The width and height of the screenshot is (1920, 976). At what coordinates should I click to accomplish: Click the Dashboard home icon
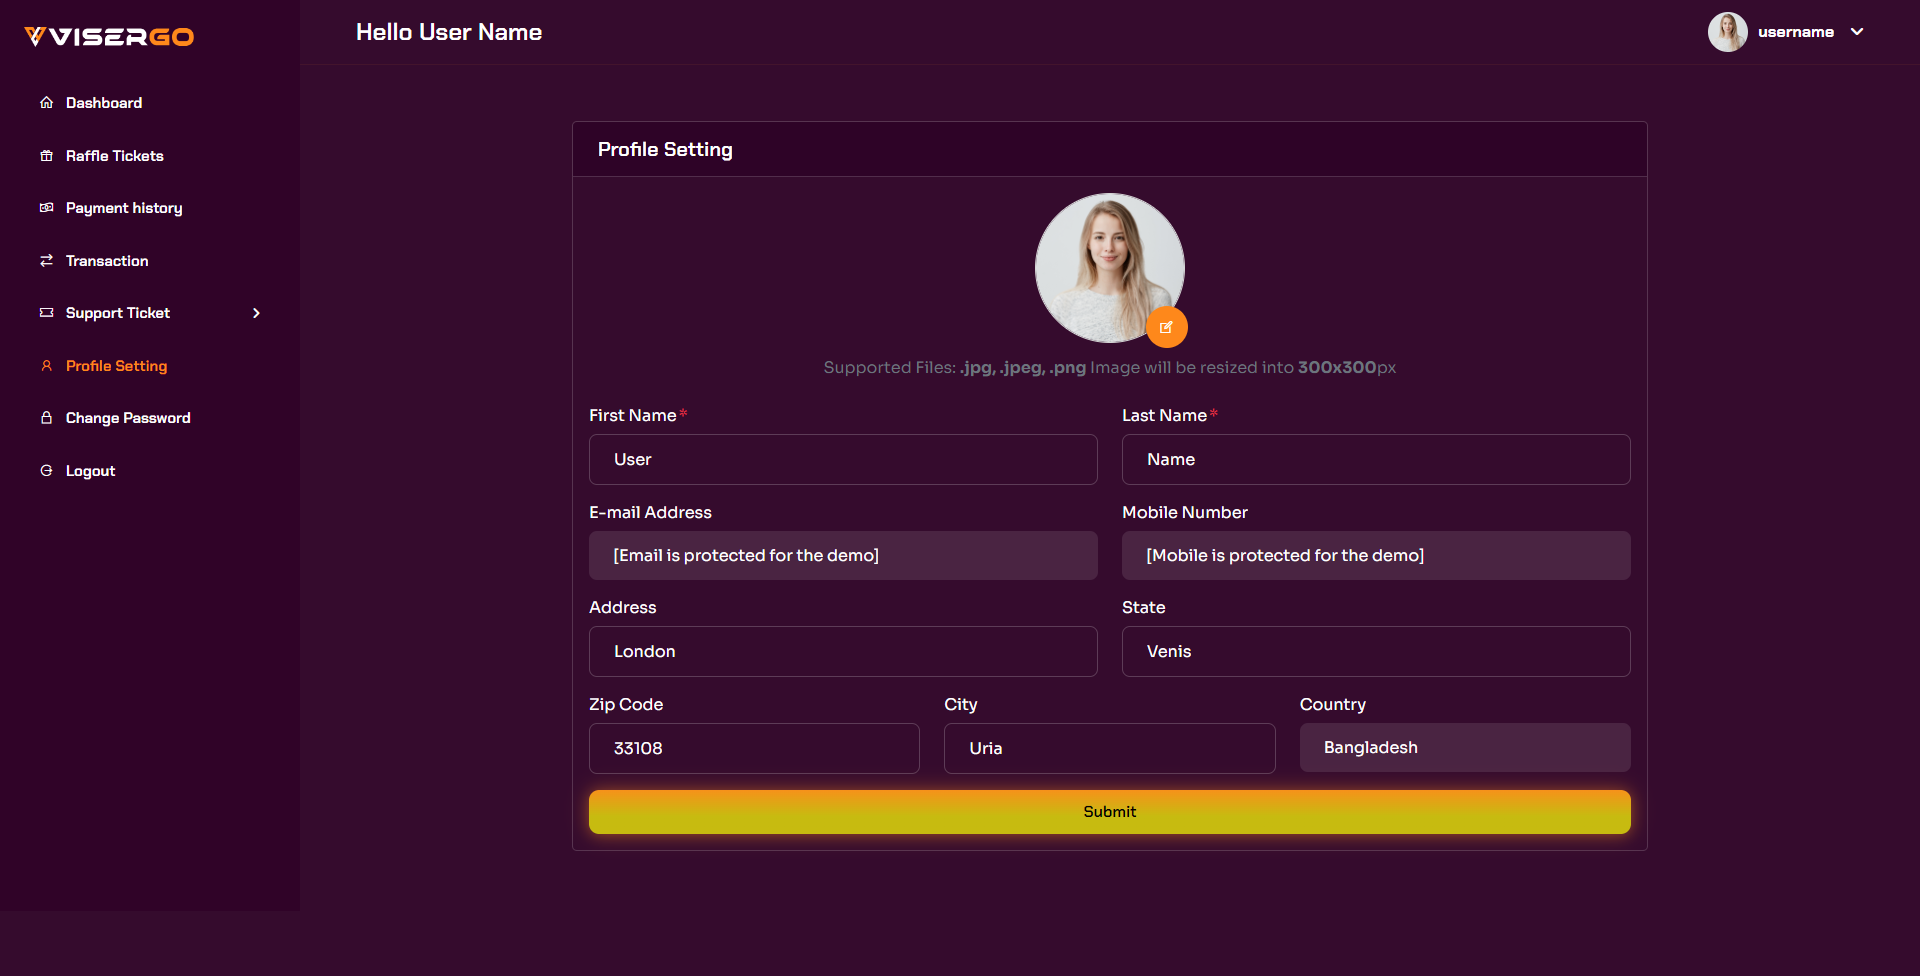point(46,103)
